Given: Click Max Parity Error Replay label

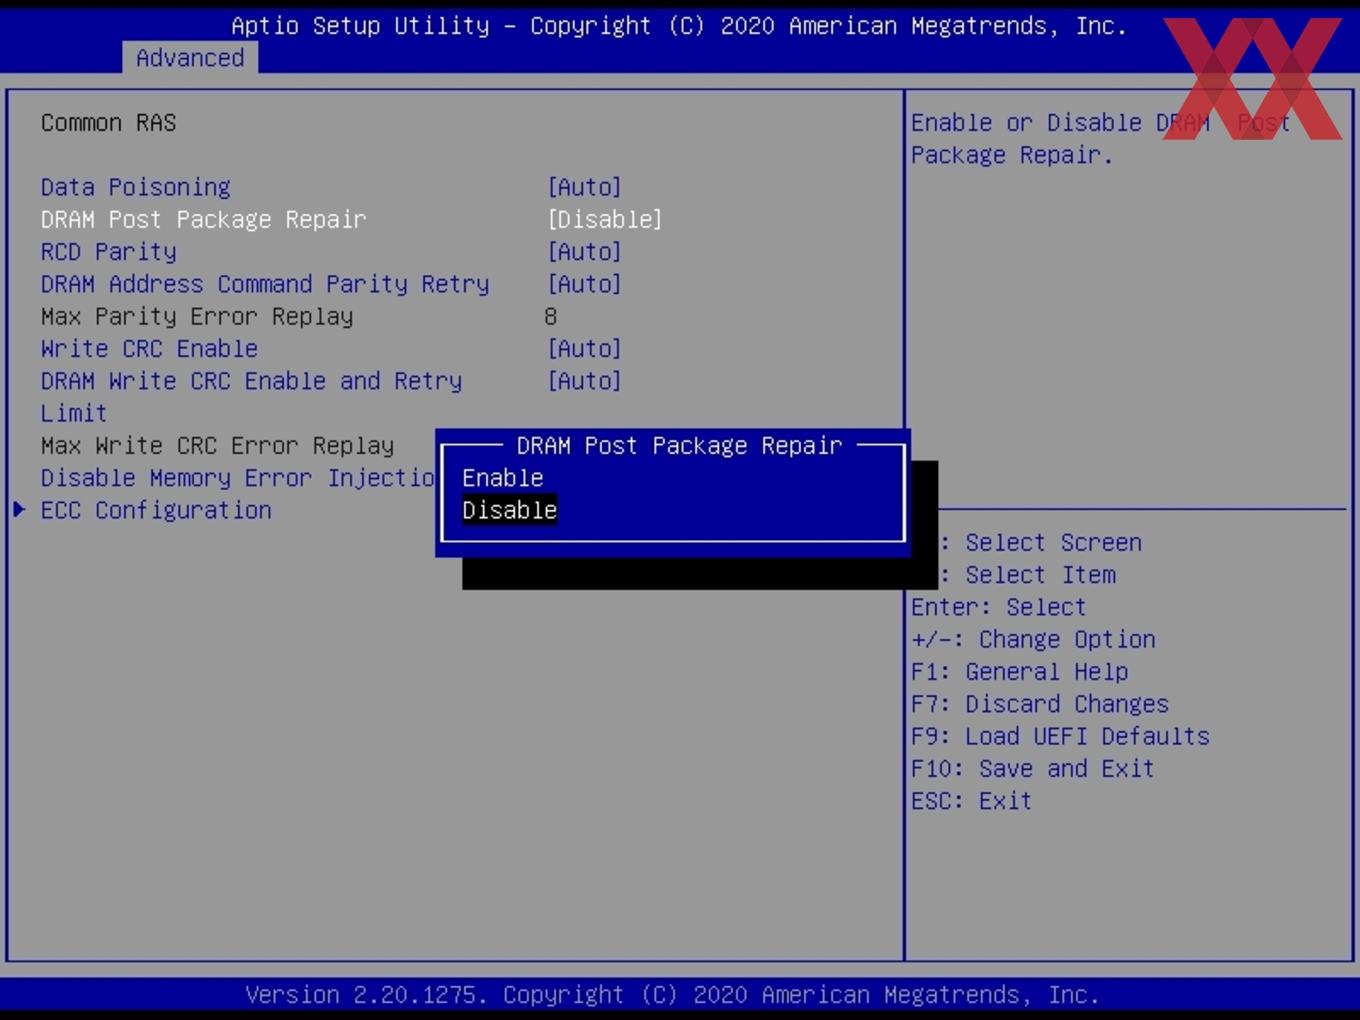Looking at the screenshot, I should coord(197,316).
